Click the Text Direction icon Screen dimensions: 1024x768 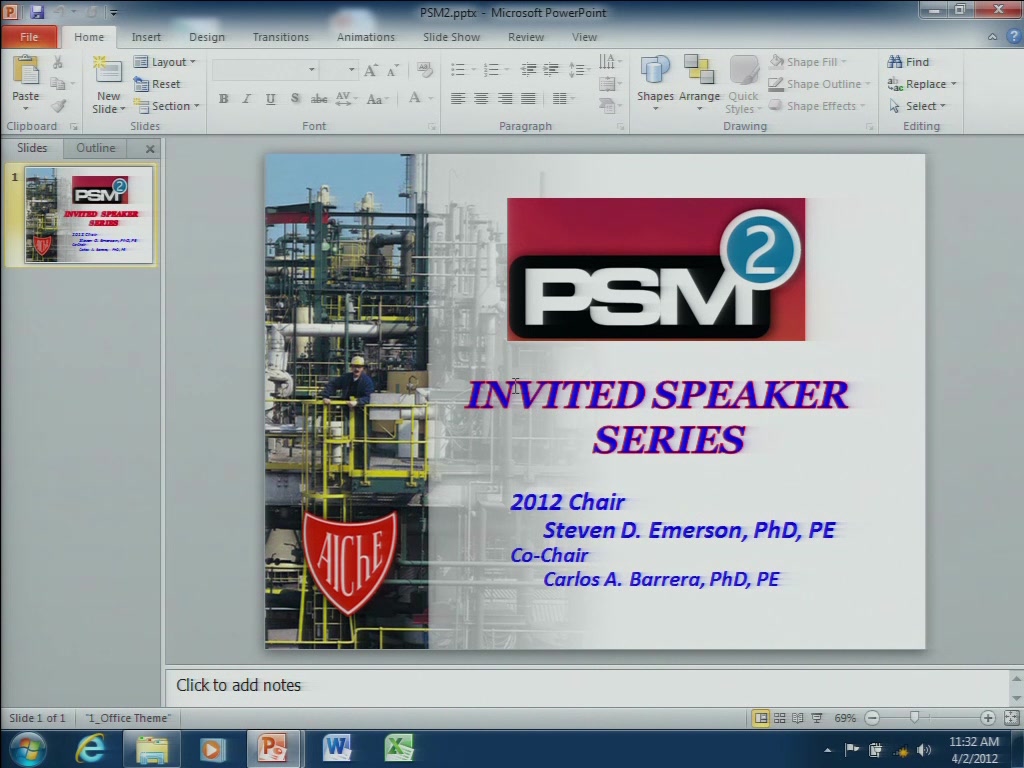pyautogui.click(x=609, y=62)
